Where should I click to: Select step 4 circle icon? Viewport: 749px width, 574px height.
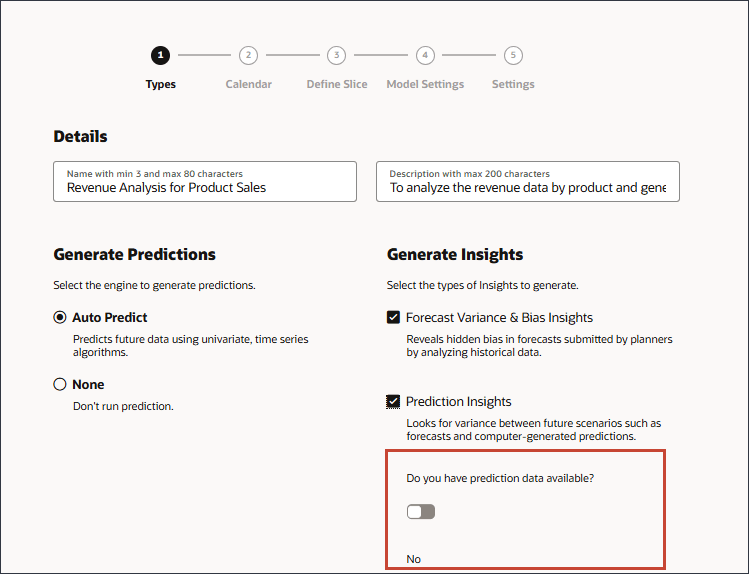(425, 56)
